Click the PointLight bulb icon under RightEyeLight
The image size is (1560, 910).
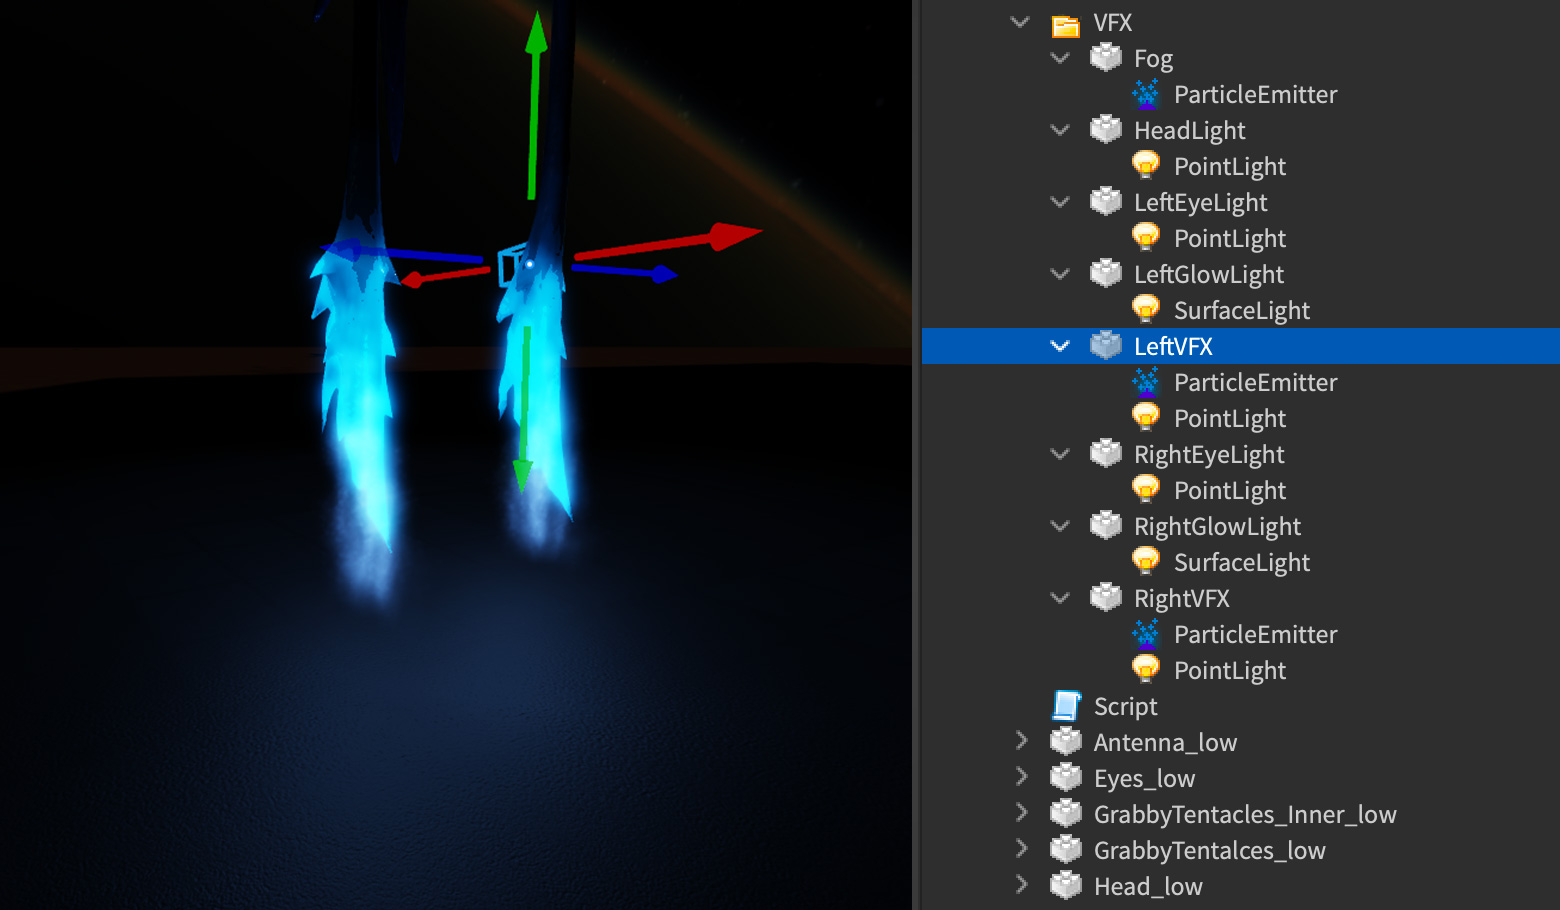(x=1146, y=489)
